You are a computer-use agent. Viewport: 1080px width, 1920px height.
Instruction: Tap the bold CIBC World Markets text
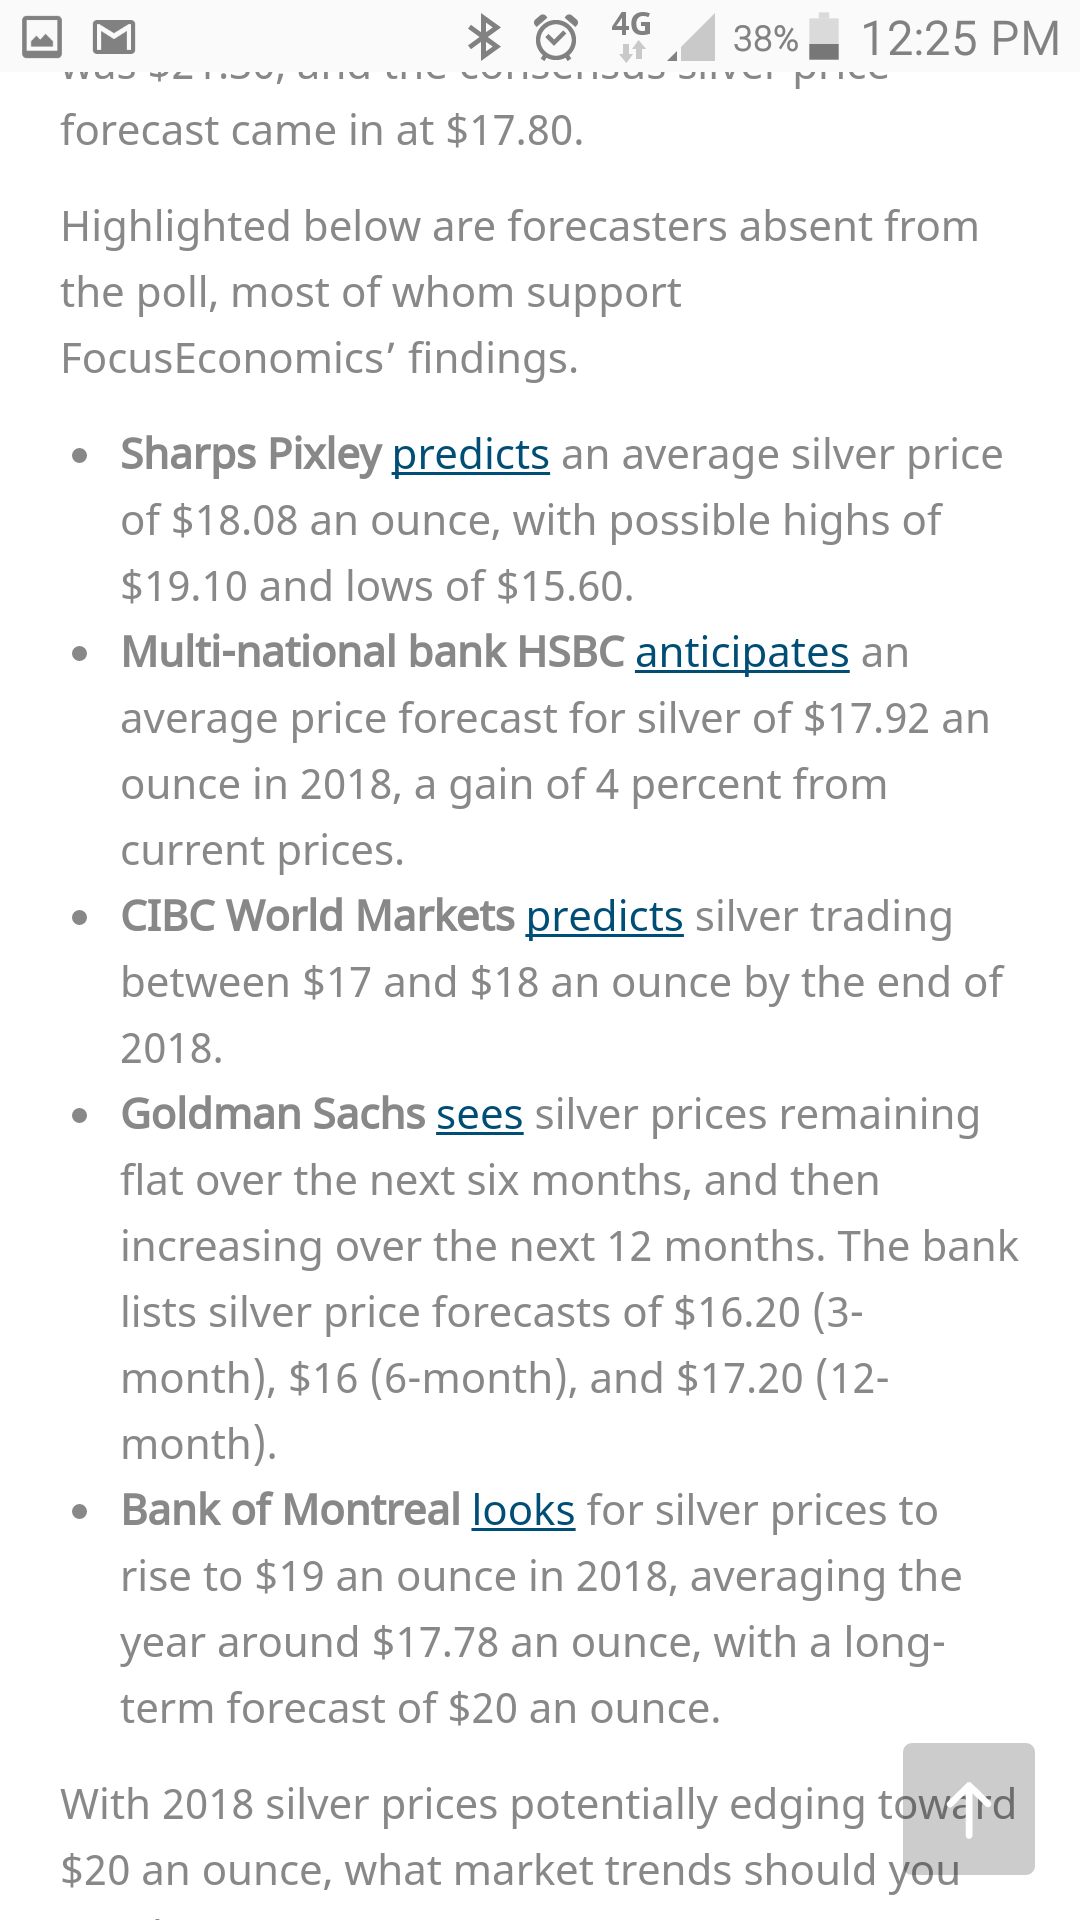point(318,917)
